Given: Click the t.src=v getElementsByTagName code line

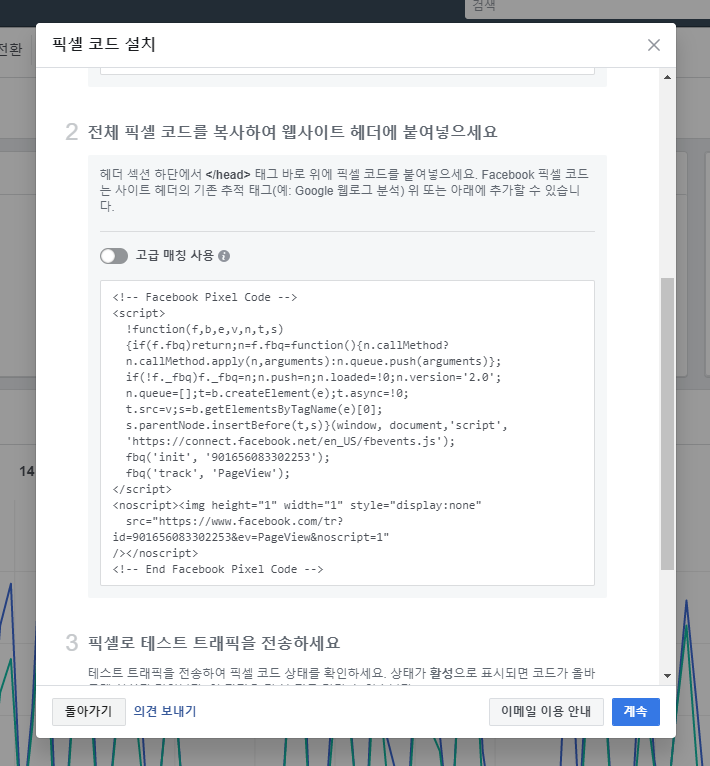Looking at the screenshot, I should [254, 409].
